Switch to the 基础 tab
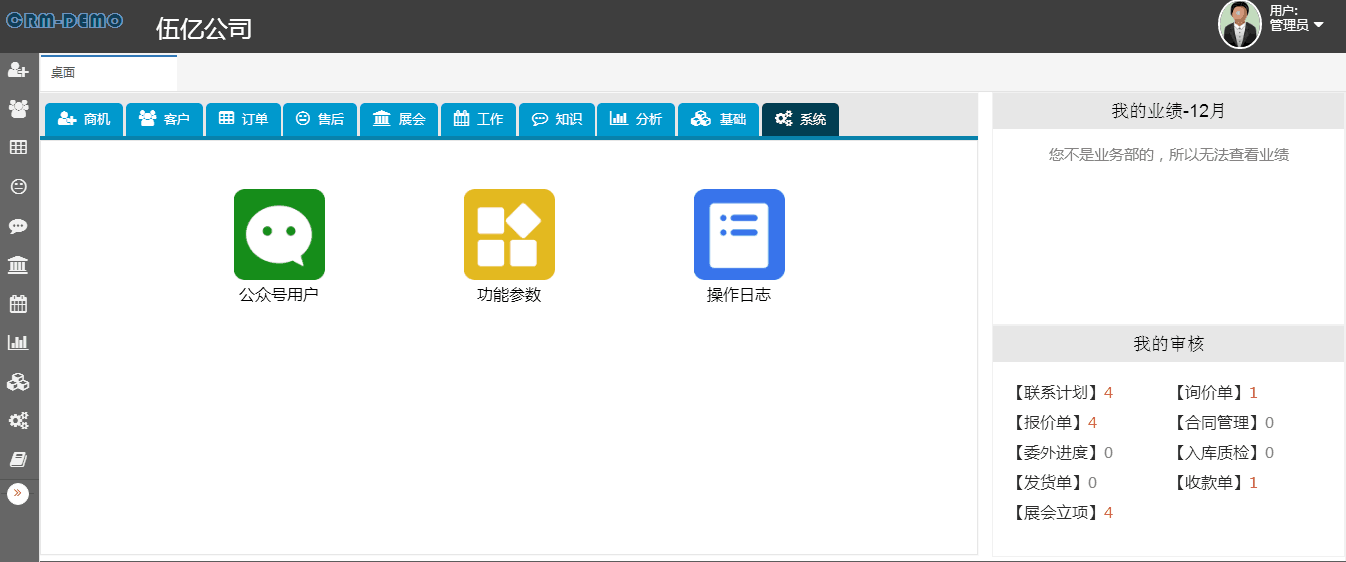Screen dimensions: 1346x562 point(718,119)
